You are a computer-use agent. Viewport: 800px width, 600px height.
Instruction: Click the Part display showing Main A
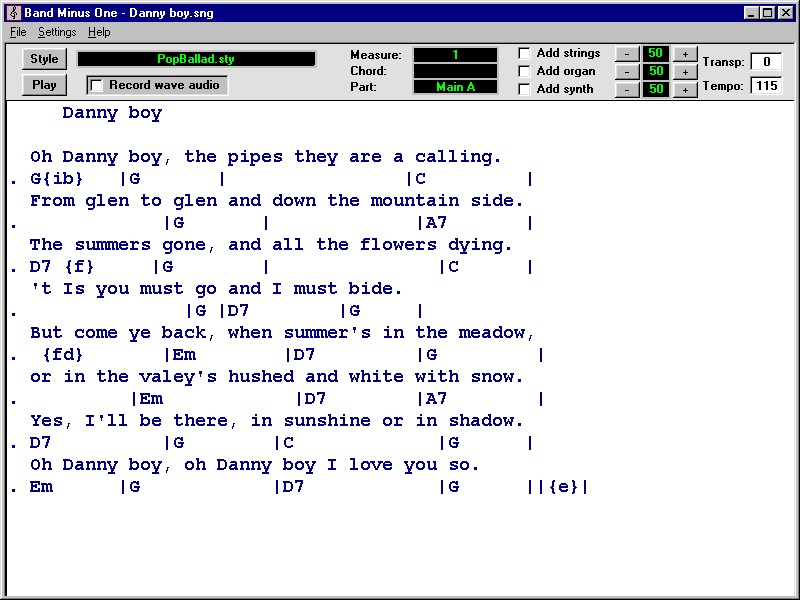pyautogui.click(x=455, y=87)
